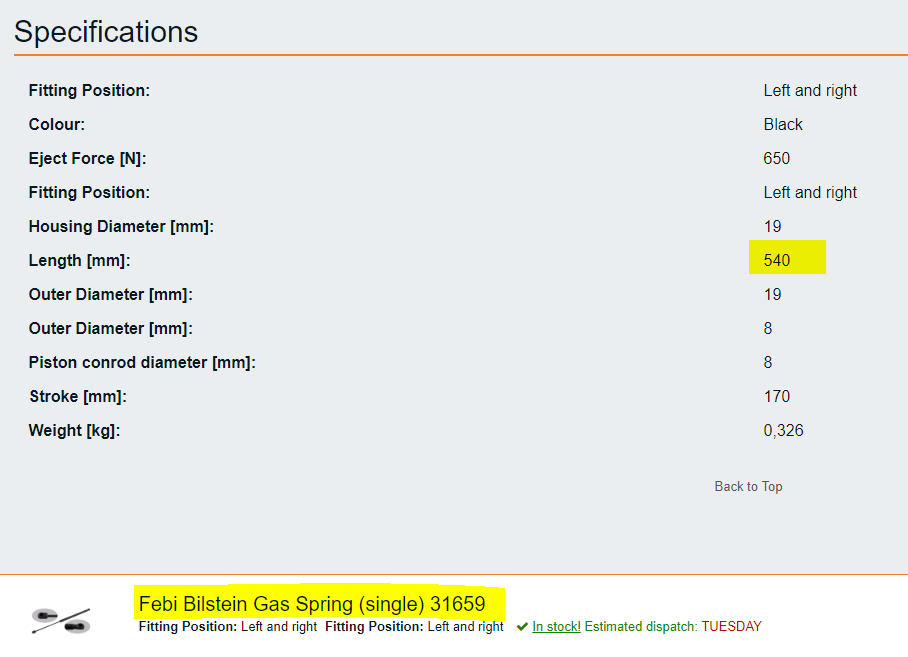This screenshot has width=908, height=657.
Task: Click the Eject Force [N] label
Action: pos(87,159)
